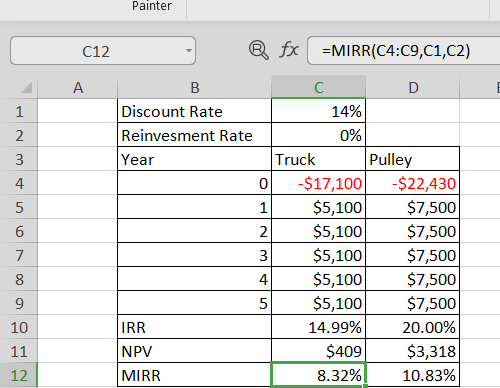
Task: Click Truck $5,100 in row 5
Action: click(319, 207)
